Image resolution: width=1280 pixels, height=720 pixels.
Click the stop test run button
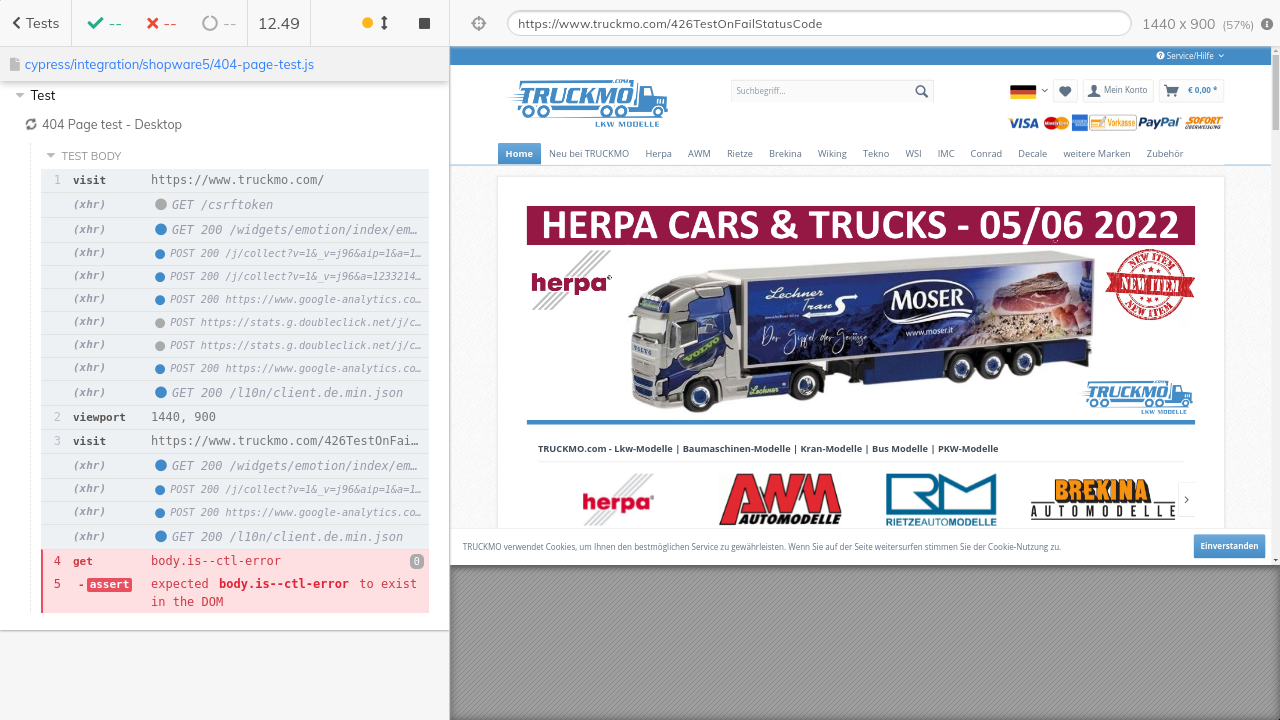pos(424,23)
